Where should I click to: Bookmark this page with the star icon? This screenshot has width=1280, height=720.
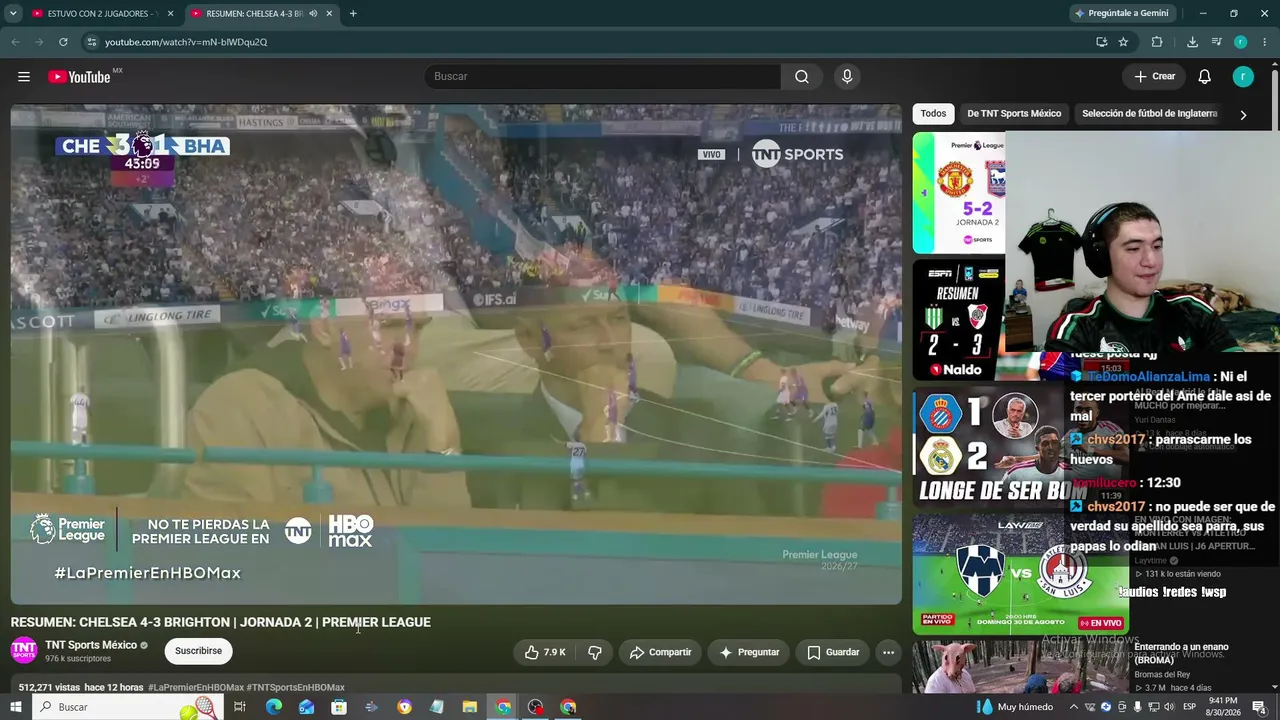point(1123,42)
